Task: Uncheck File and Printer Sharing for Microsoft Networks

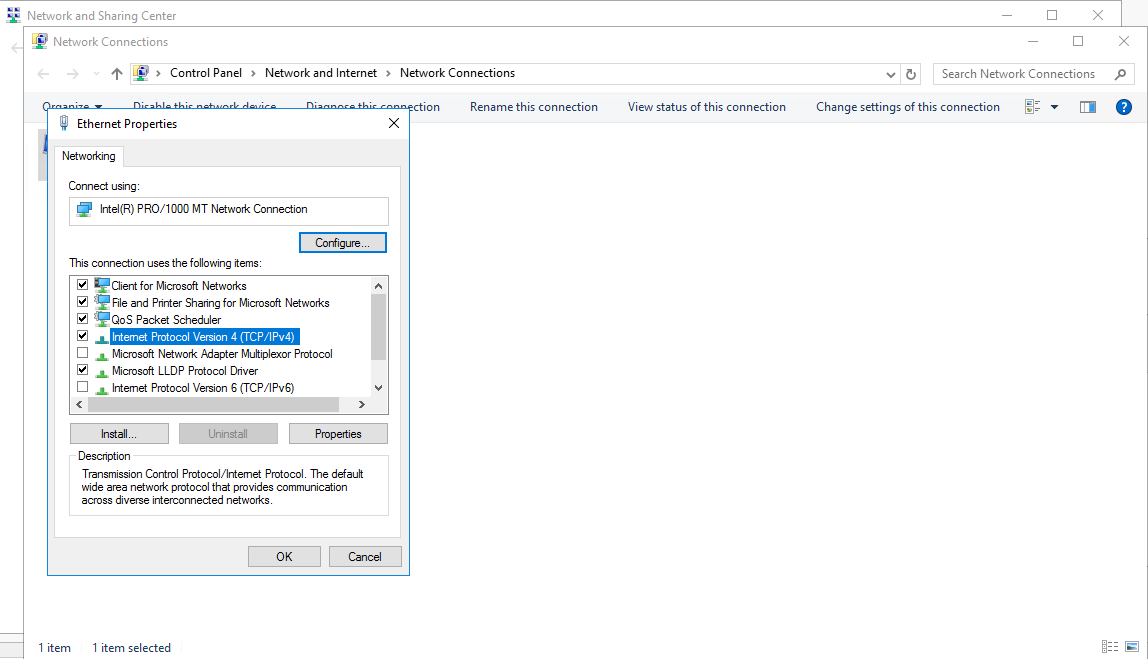Action: (83, 302)
